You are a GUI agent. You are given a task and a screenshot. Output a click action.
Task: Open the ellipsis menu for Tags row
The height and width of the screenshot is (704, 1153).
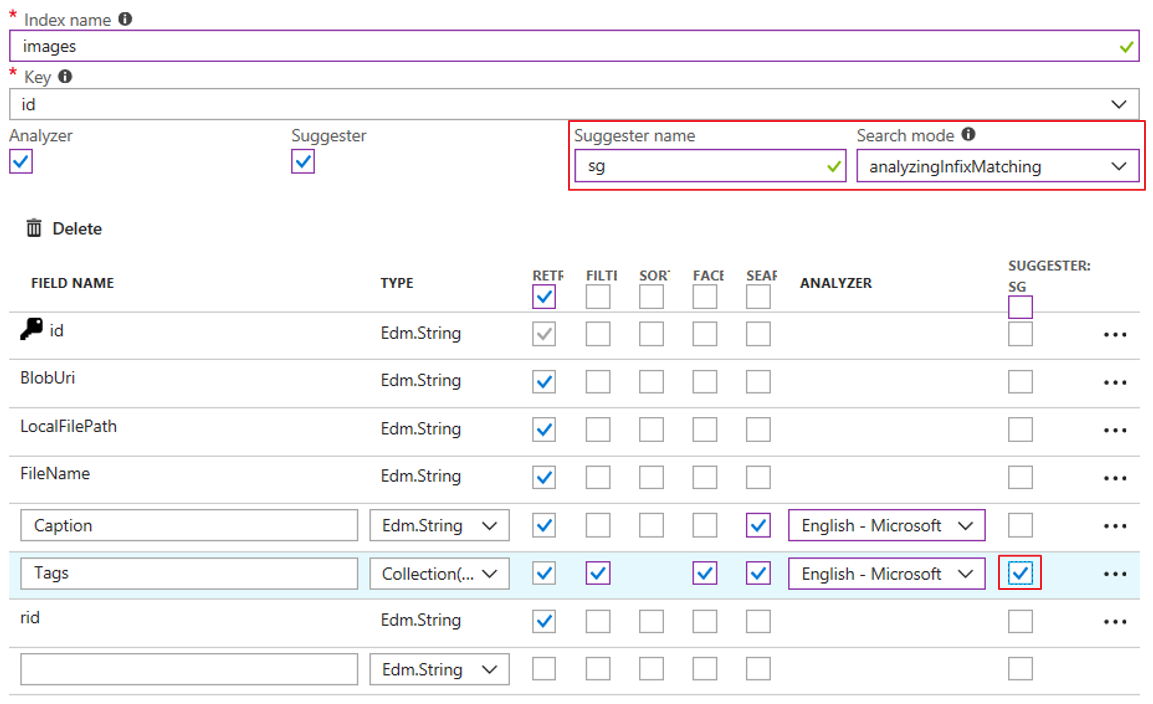coord(1115,574)
